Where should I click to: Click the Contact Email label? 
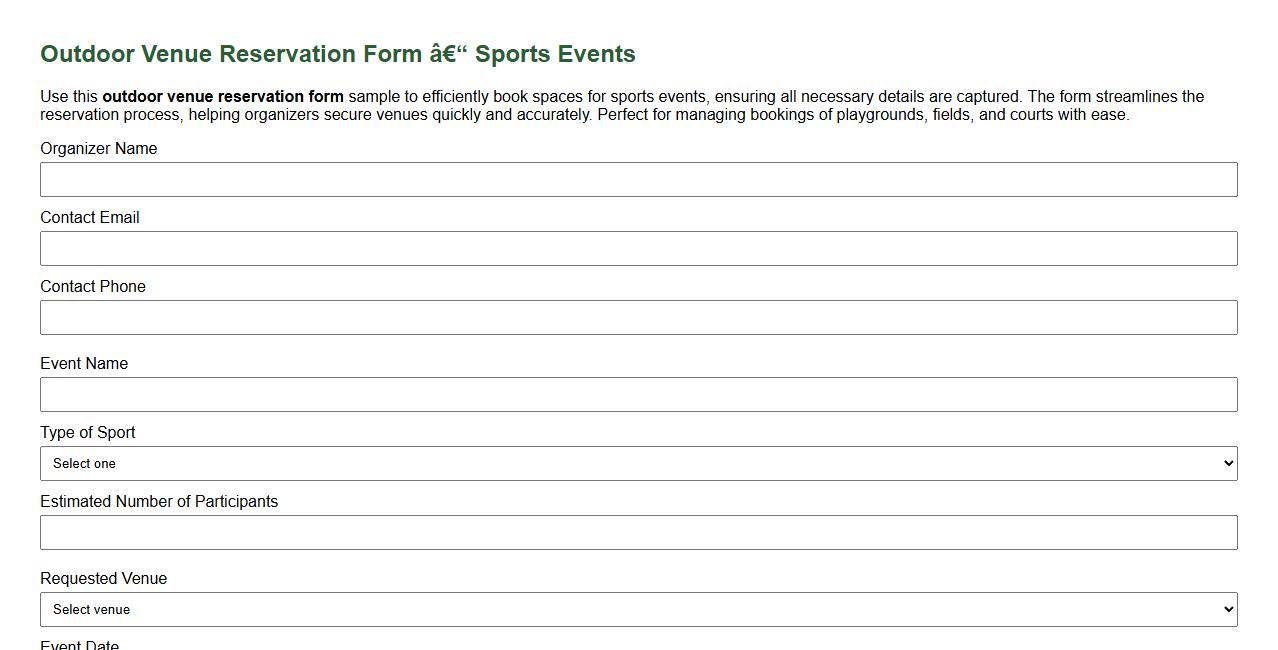point(89,217)
